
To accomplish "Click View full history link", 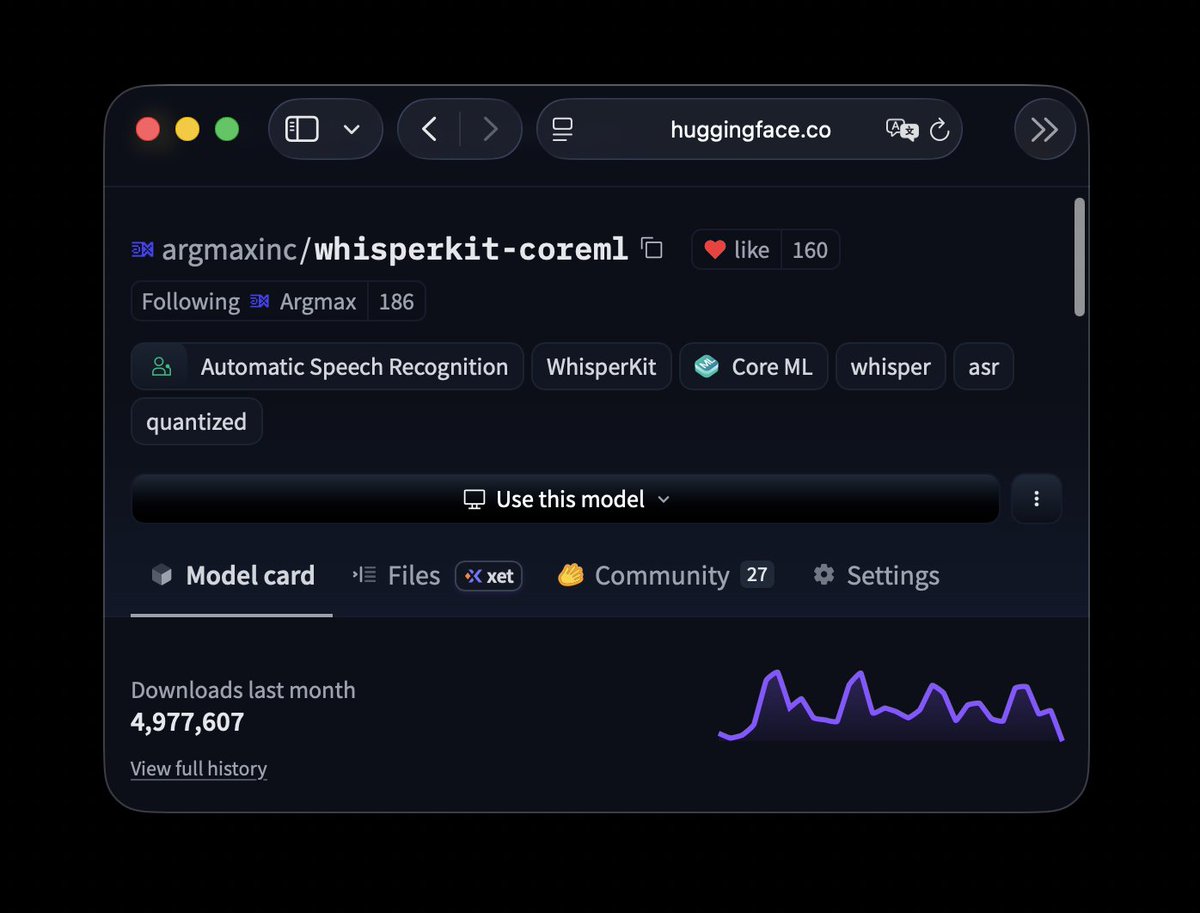I will pyautogui.click(x=199, y=768).
